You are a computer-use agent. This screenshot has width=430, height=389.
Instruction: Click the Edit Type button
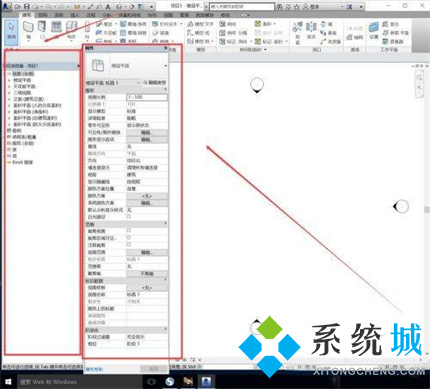pyautogui.click(x=155, y=82)
